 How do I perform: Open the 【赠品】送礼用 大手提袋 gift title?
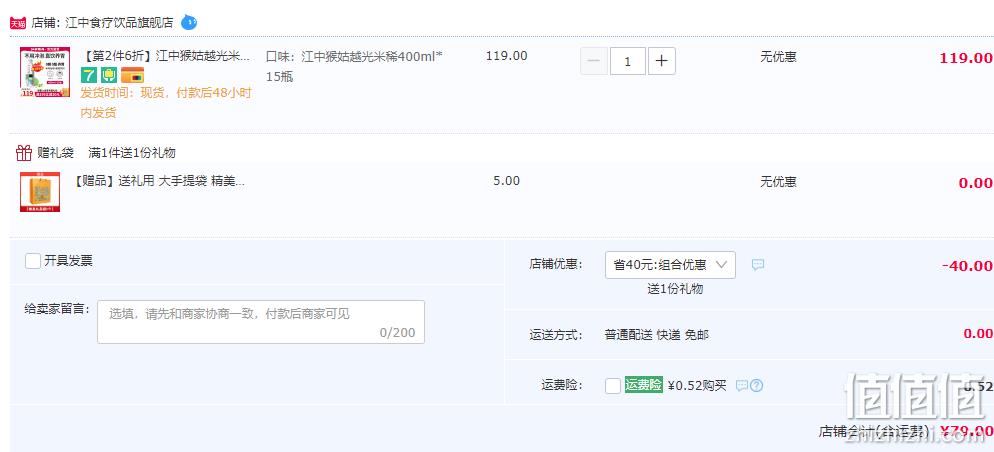[x=160, y=181]
